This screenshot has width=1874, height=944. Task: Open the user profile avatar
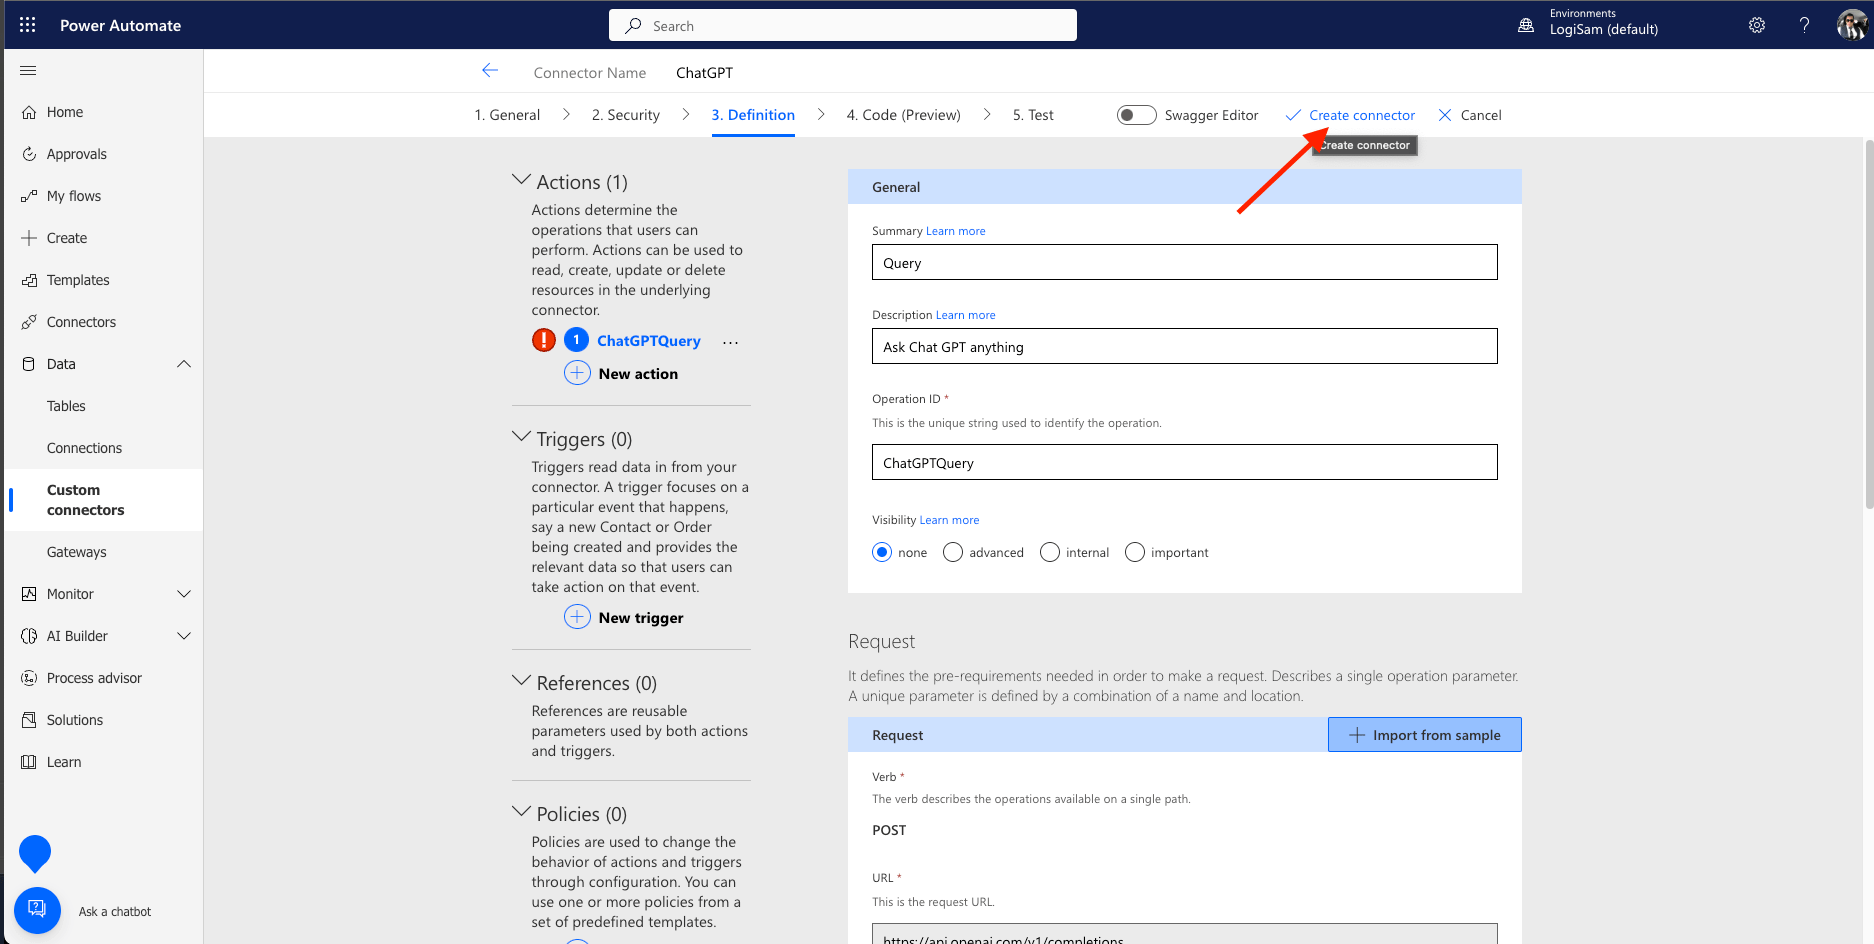tap(1852, 25)
